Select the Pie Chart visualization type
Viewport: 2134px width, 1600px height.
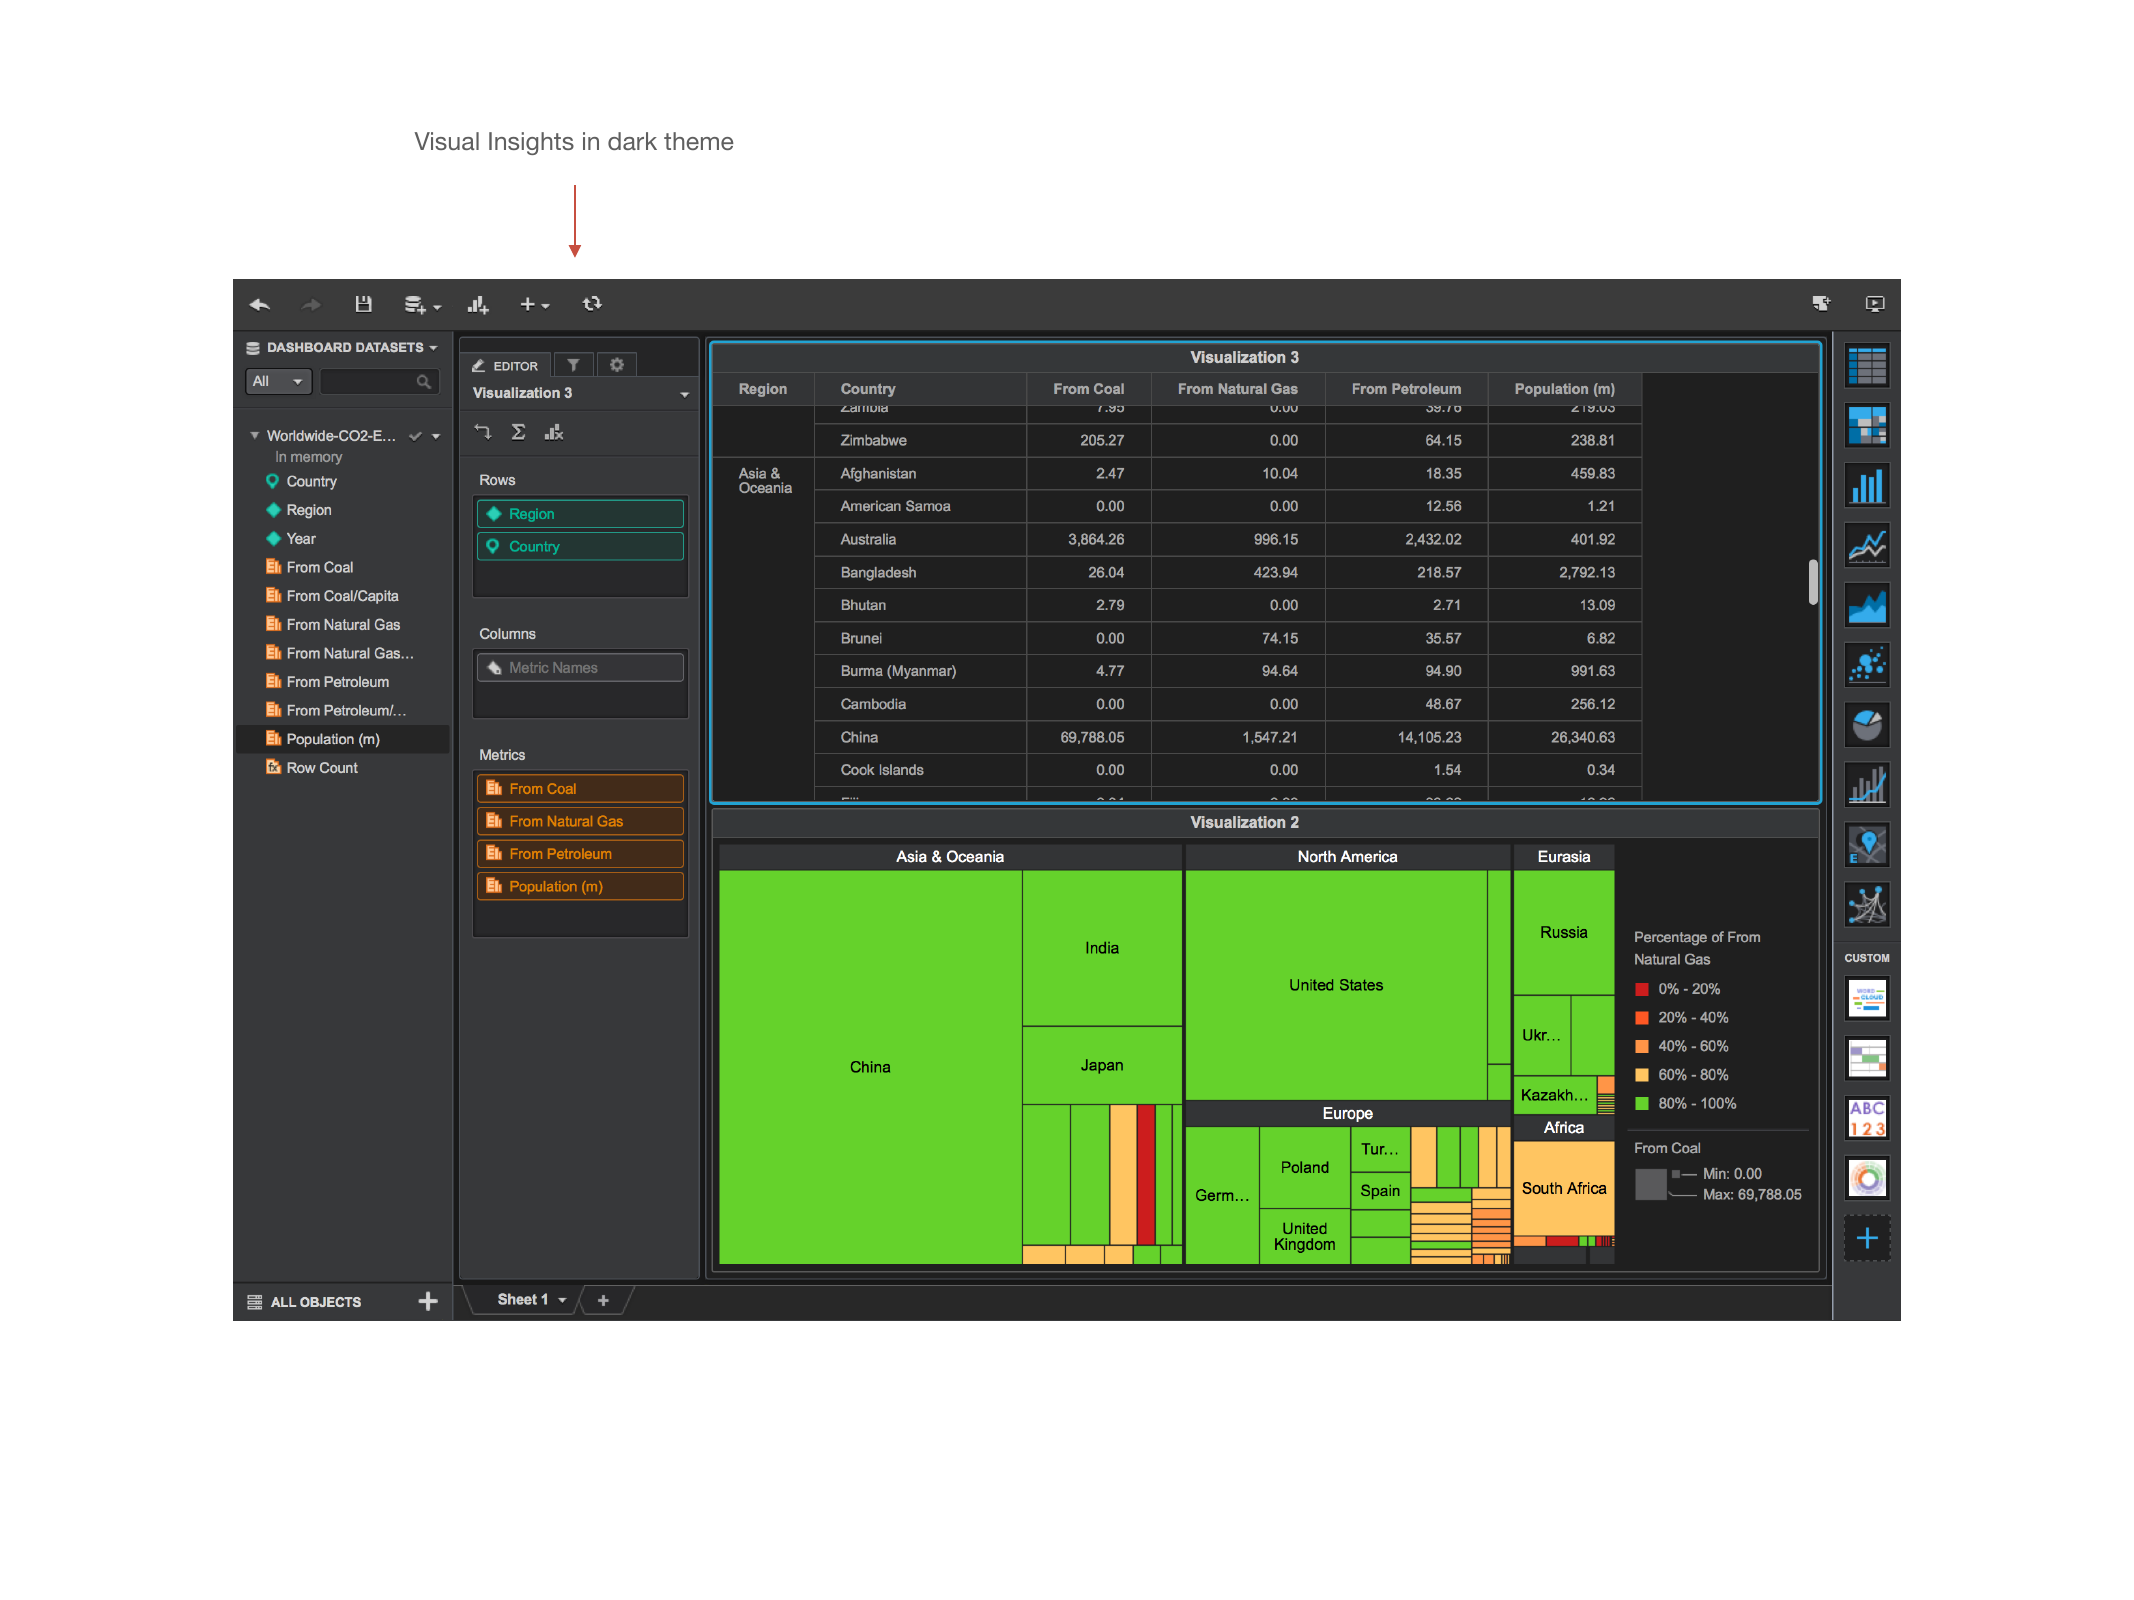click(x=1867, y=725)
